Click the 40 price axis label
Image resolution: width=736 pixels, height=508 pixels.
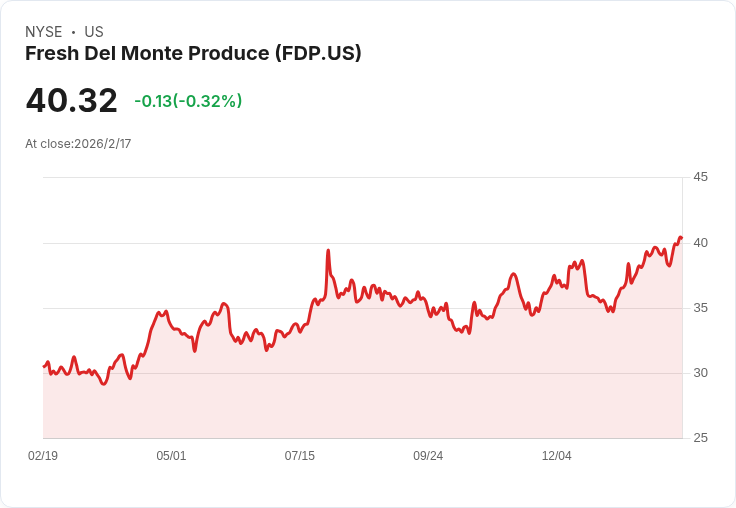(700, 243)
